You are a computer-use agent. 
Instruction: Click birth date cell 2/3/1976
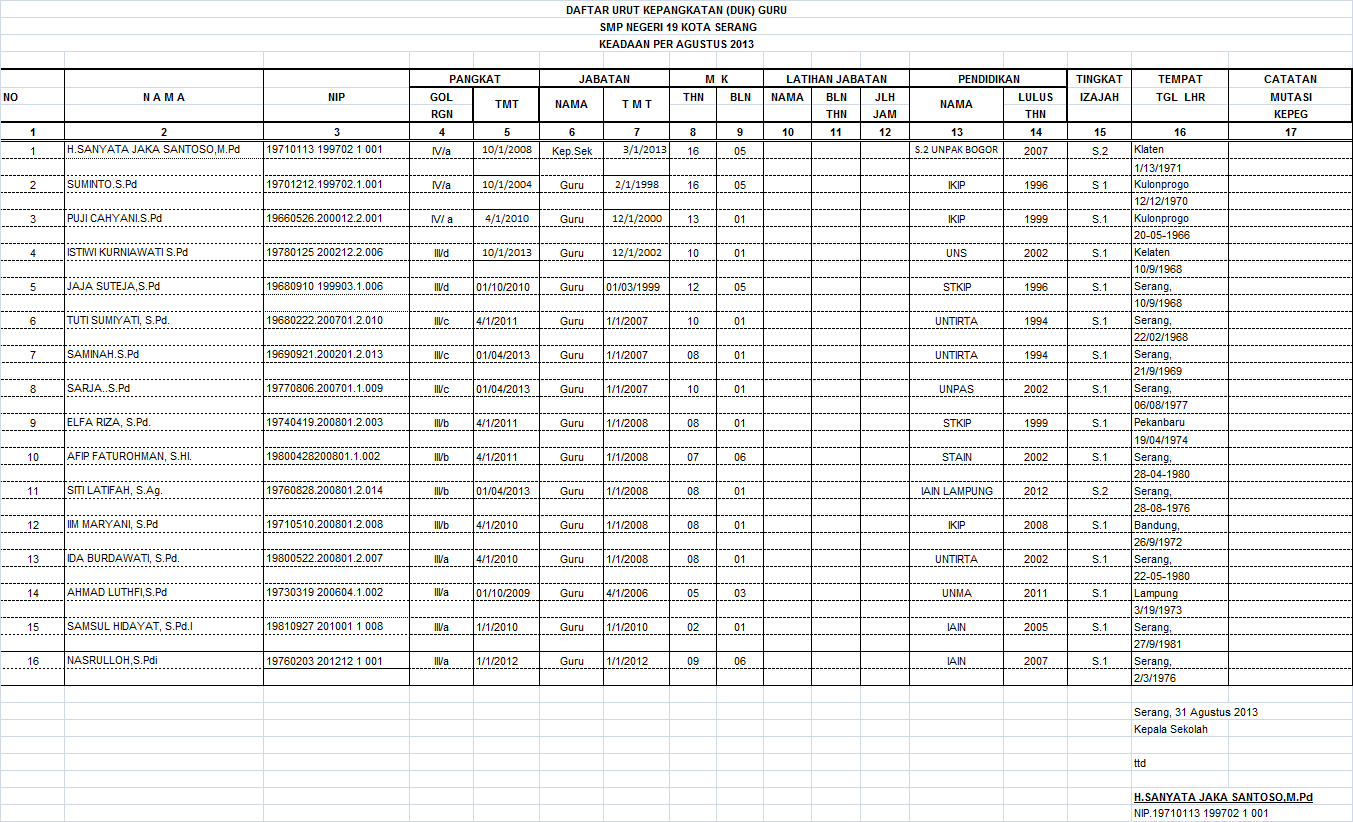coord(1180,677)
